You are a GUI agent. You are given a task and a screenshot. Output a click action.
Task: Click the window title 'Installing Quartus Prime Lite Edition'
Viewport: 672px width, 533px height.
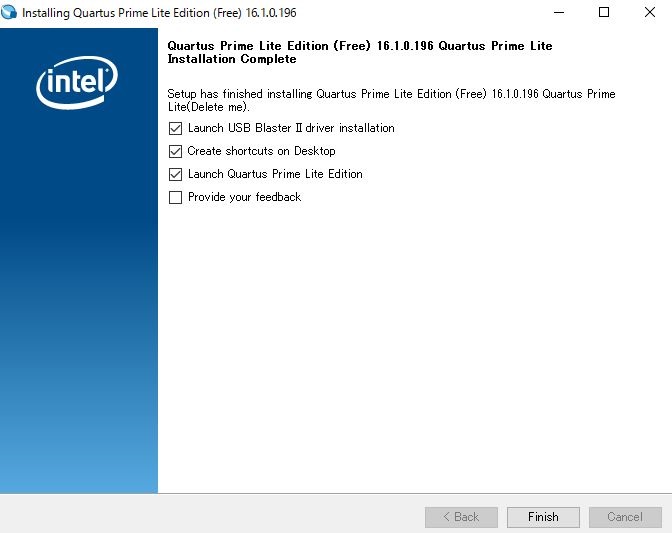pos(159,13)
